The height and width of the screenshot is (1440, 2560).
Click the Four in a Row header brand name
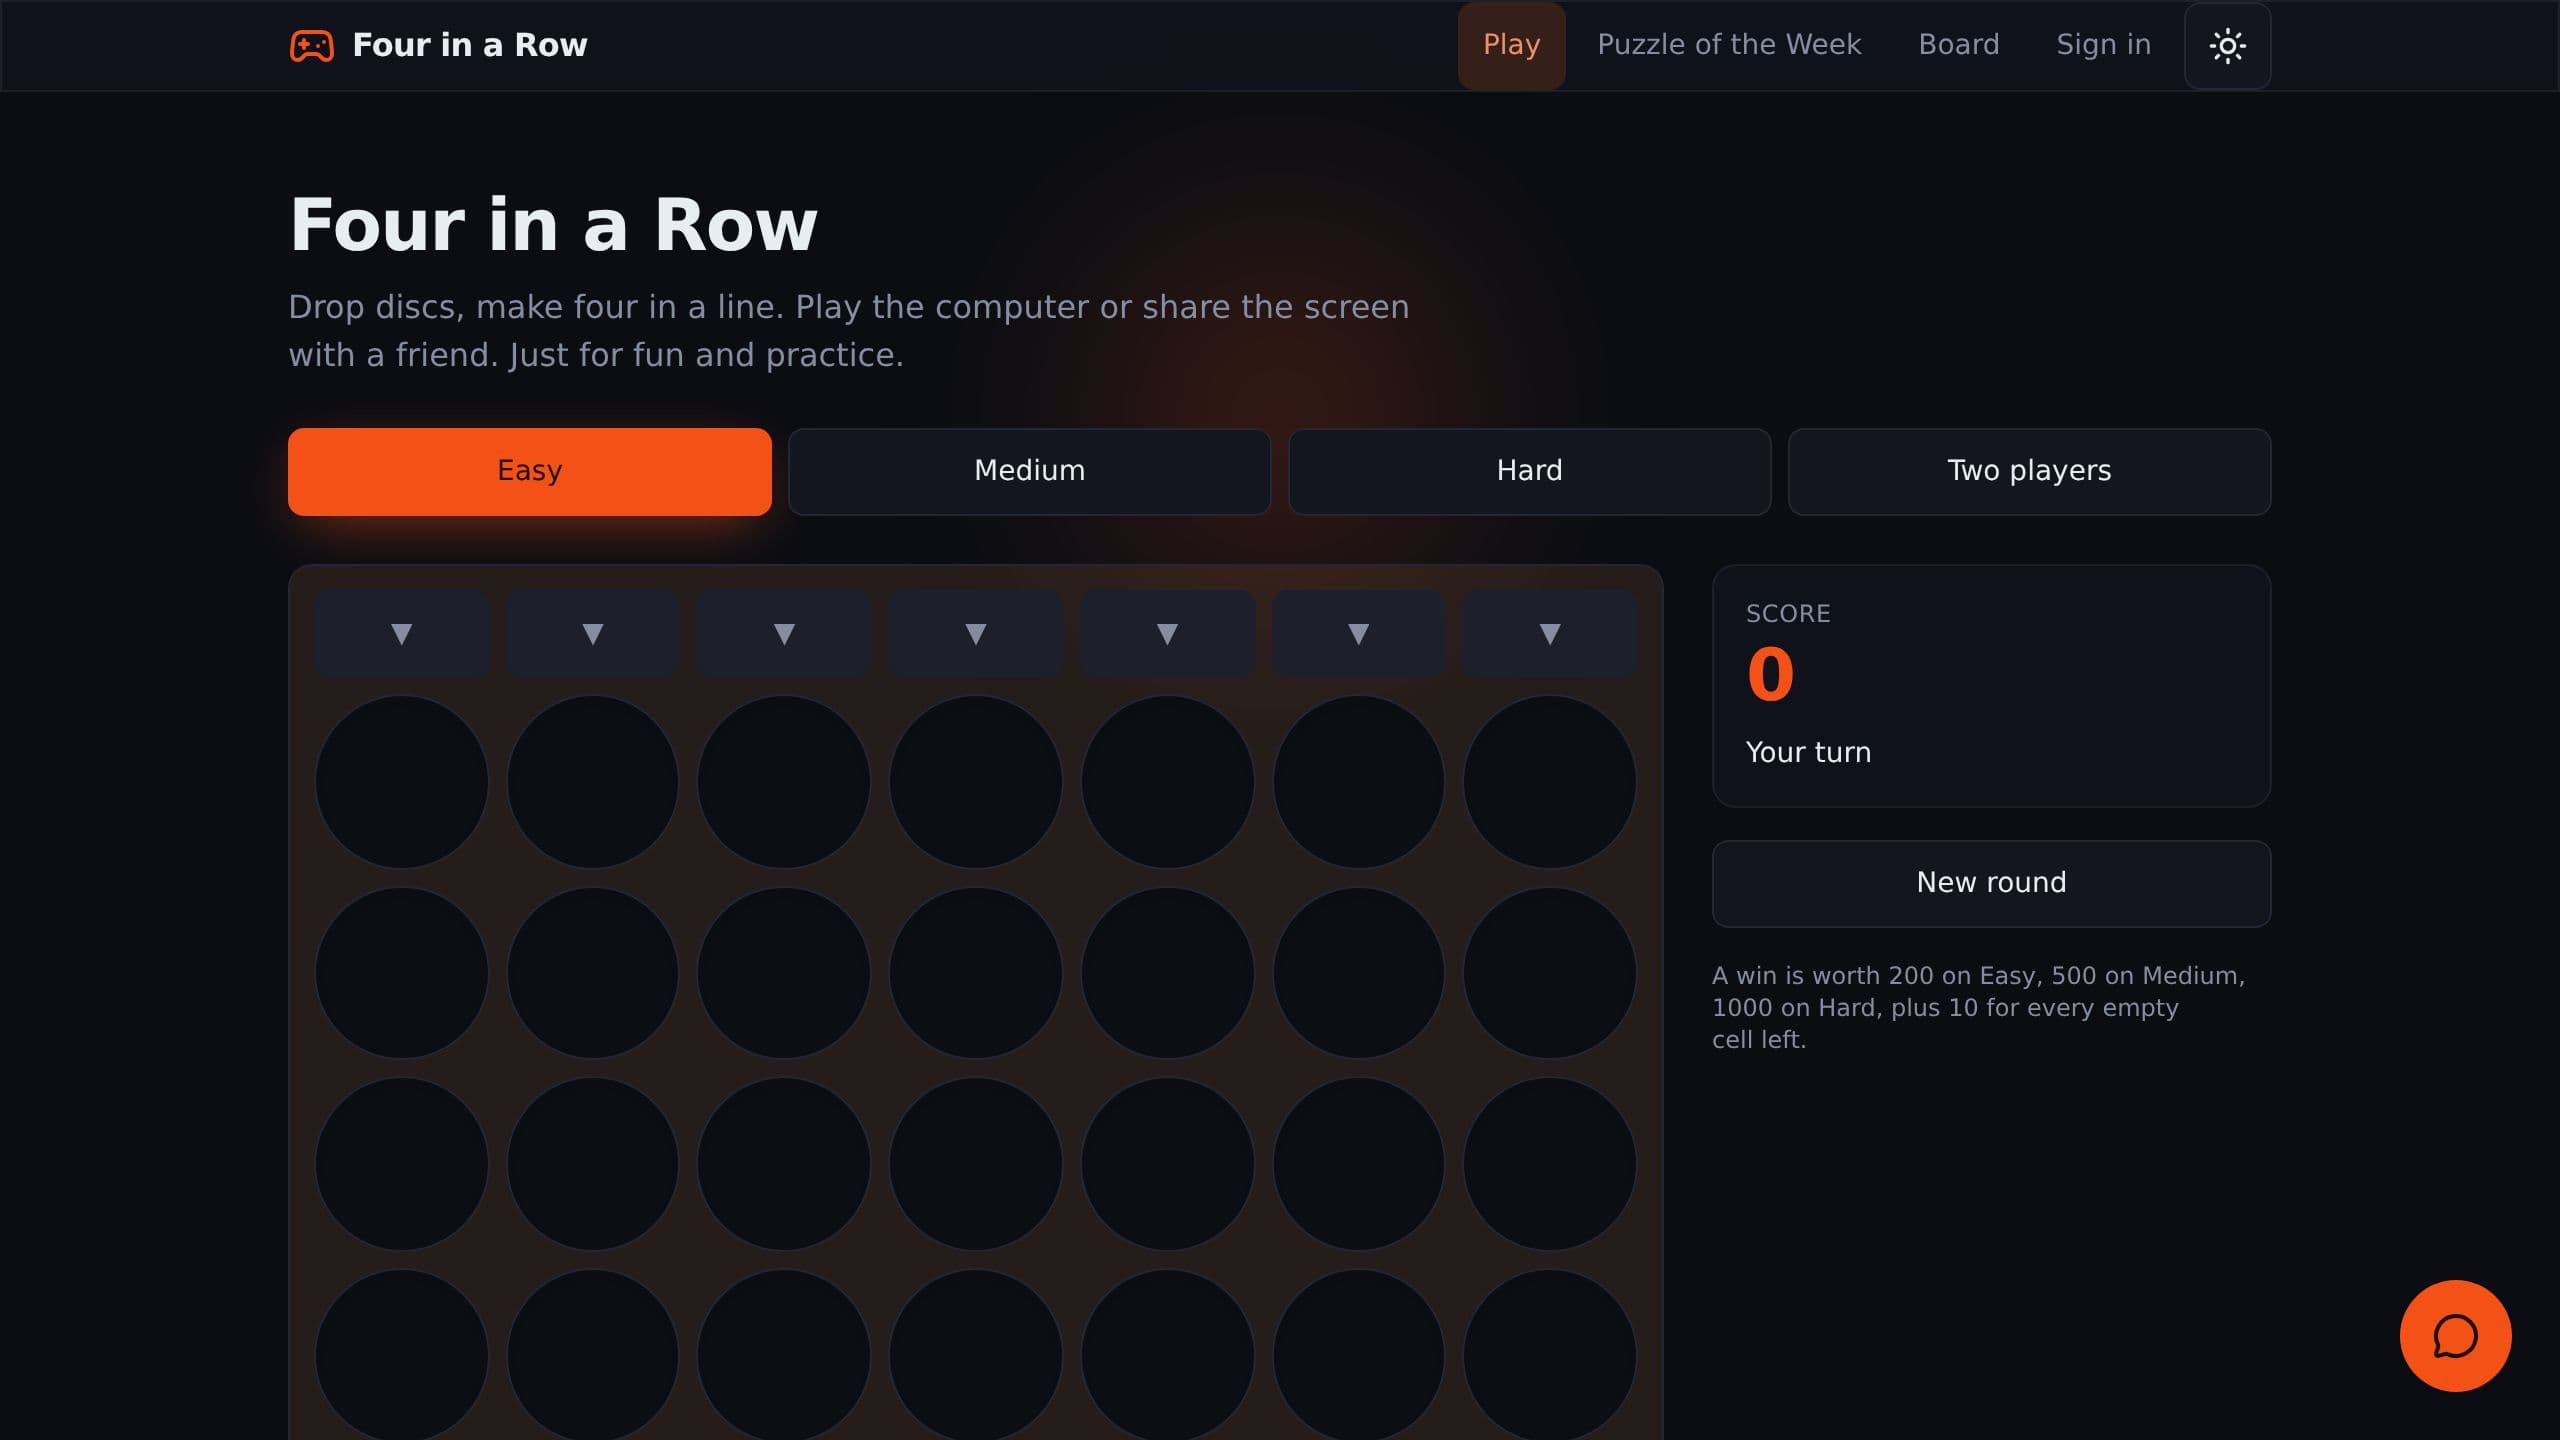(470, 45)
